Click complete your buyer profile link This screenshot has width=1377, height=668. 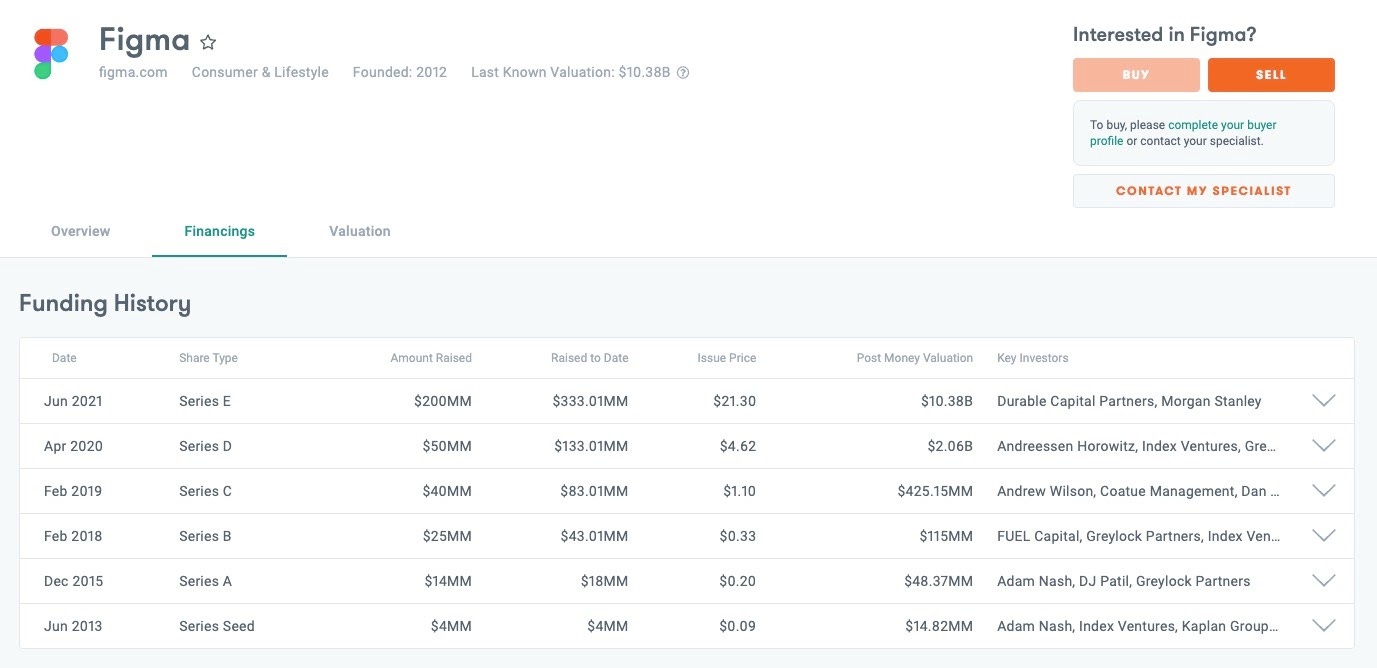(1221, 124)
